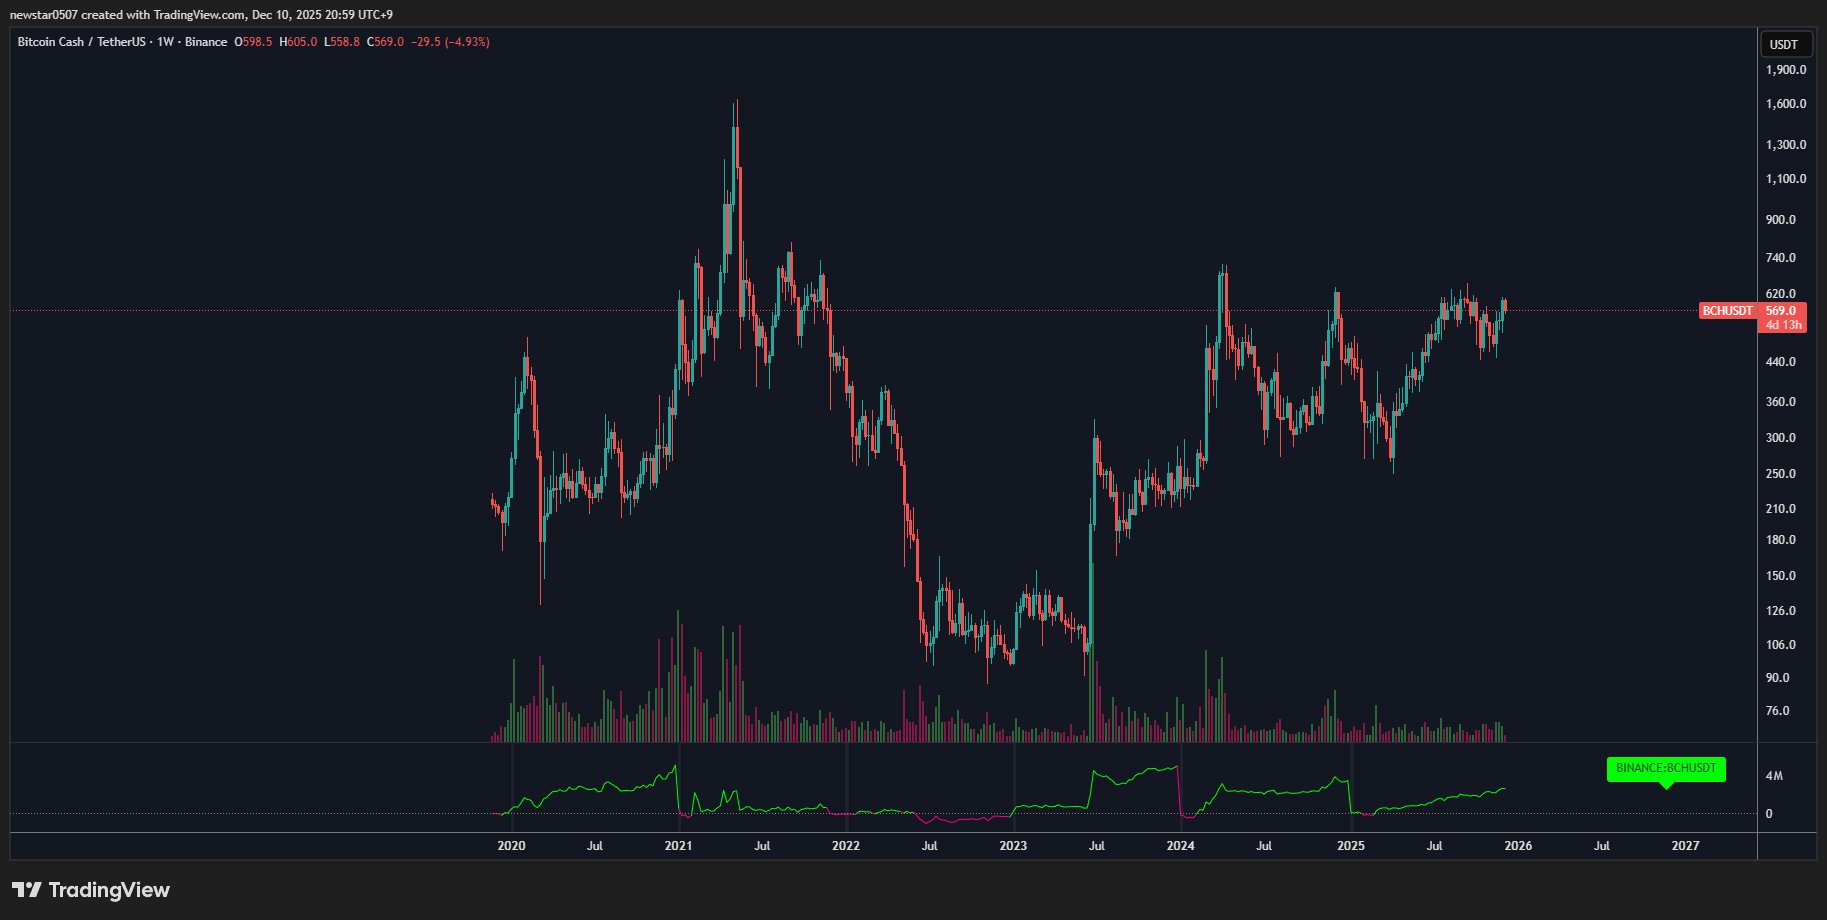The height and width of the screenshot is (920, 1827).
Task: Click the 4M indicator scale label
Action: point(1774,776)
